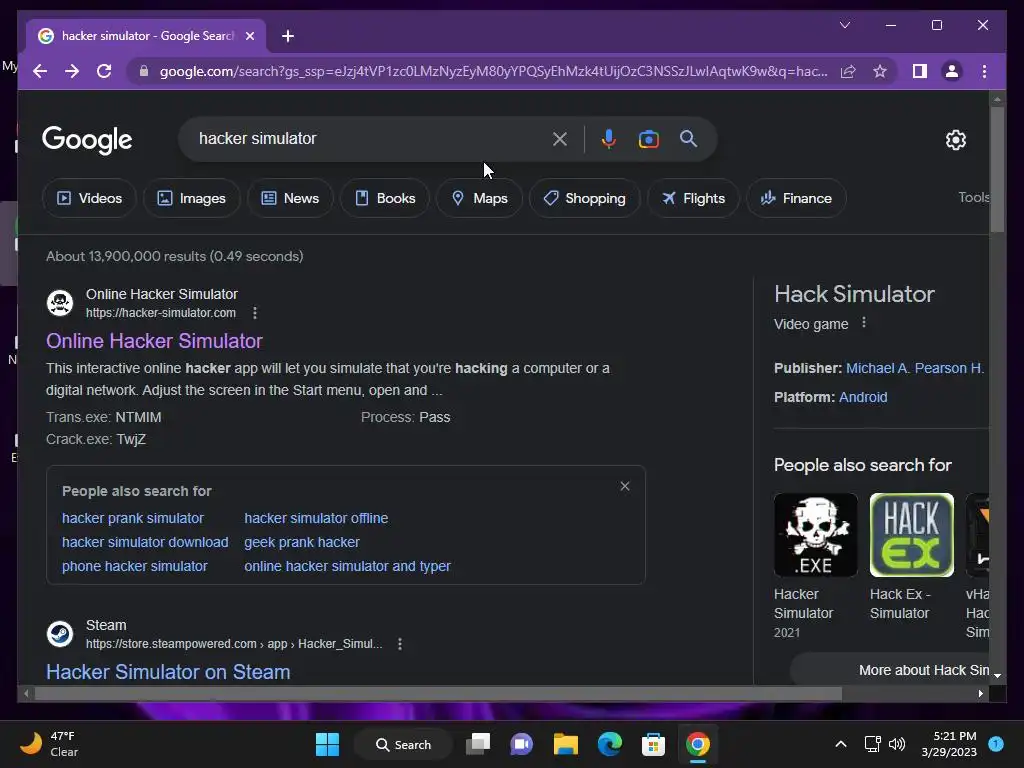Viewport: 1024px width, 768px height.
Task: Open Google quick settings gear
Action: tap(955, 139)
